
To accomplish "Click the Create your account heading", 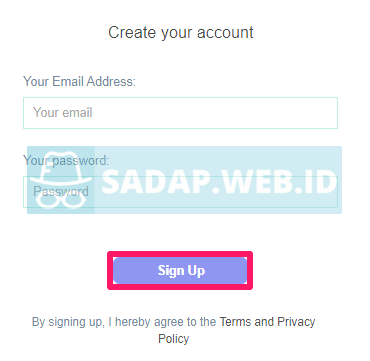I will coord(181,33).
